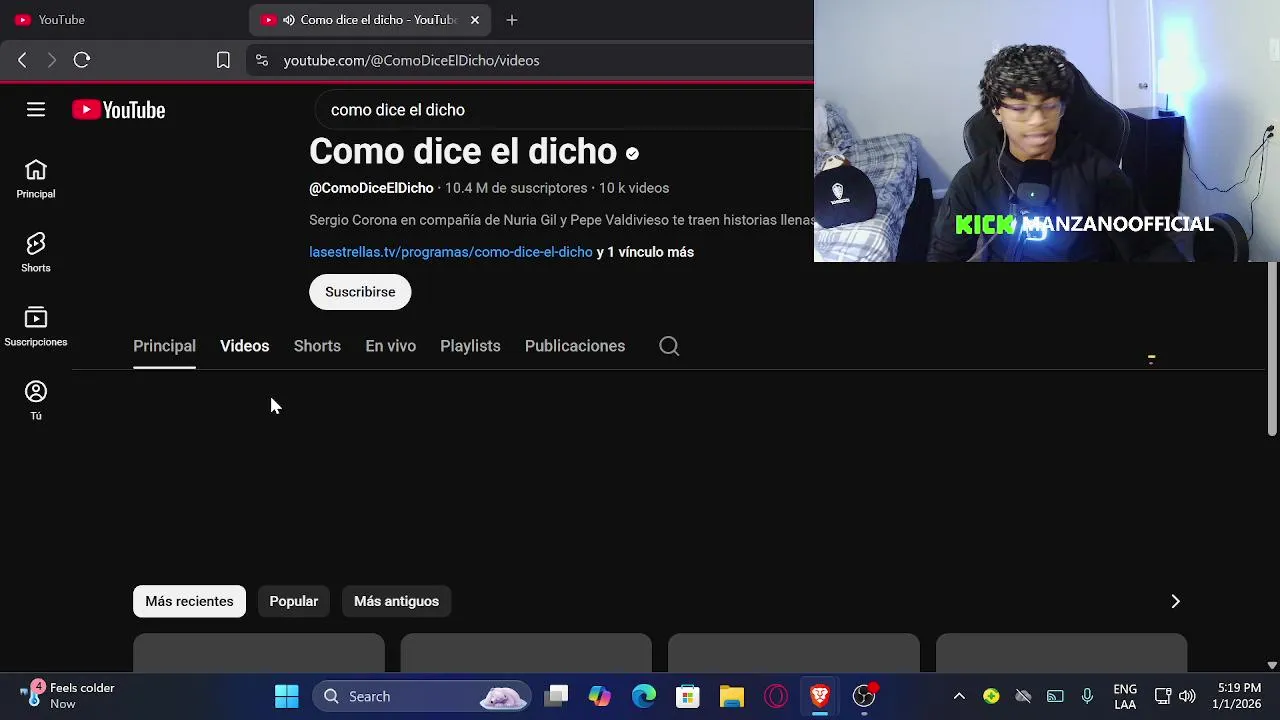Screen dimensions: 1280x720
Task: Open volume control in system tray
Action: tap(1187, 696)
